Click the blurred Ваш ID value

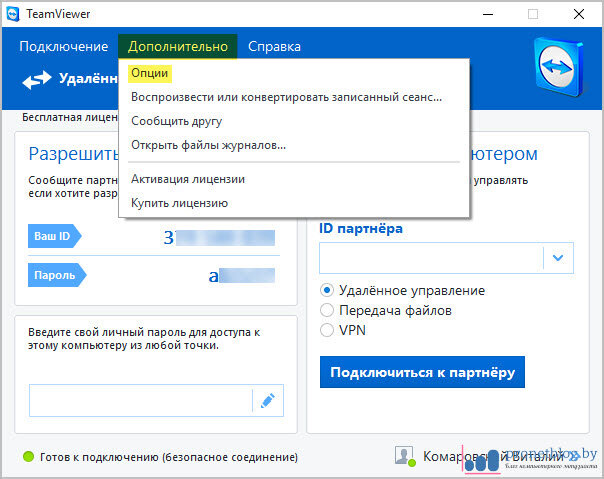click(219, 238)
